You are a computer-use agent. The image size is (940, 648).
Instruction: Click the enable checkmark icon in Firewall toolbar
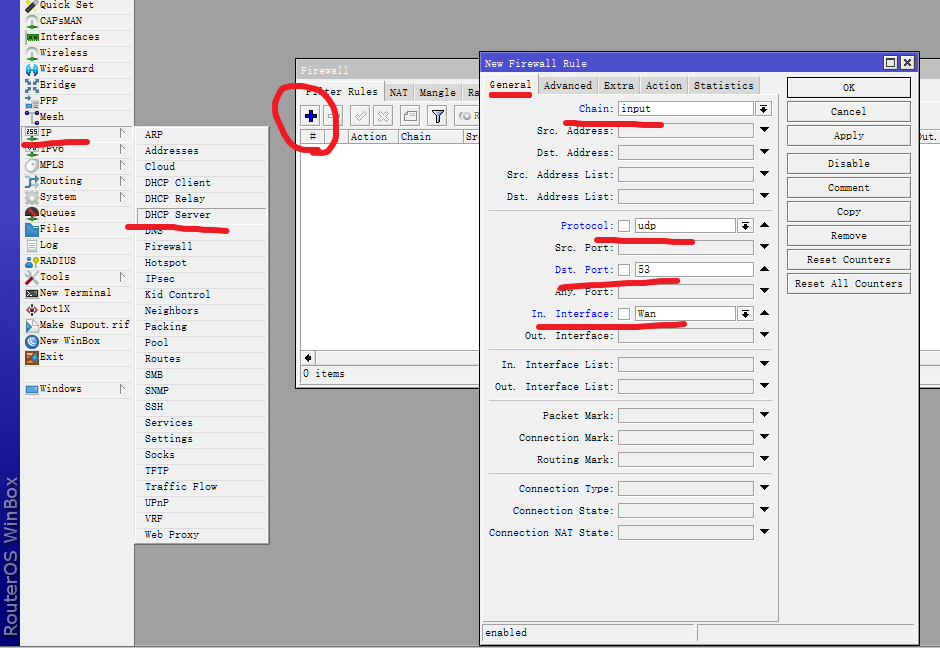pos(360,116)
